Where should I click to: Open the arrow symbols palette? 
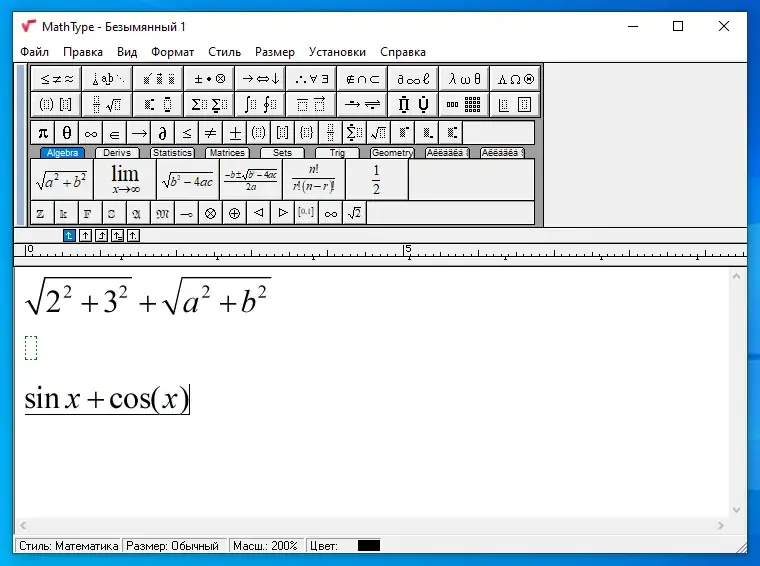[260, 79]
